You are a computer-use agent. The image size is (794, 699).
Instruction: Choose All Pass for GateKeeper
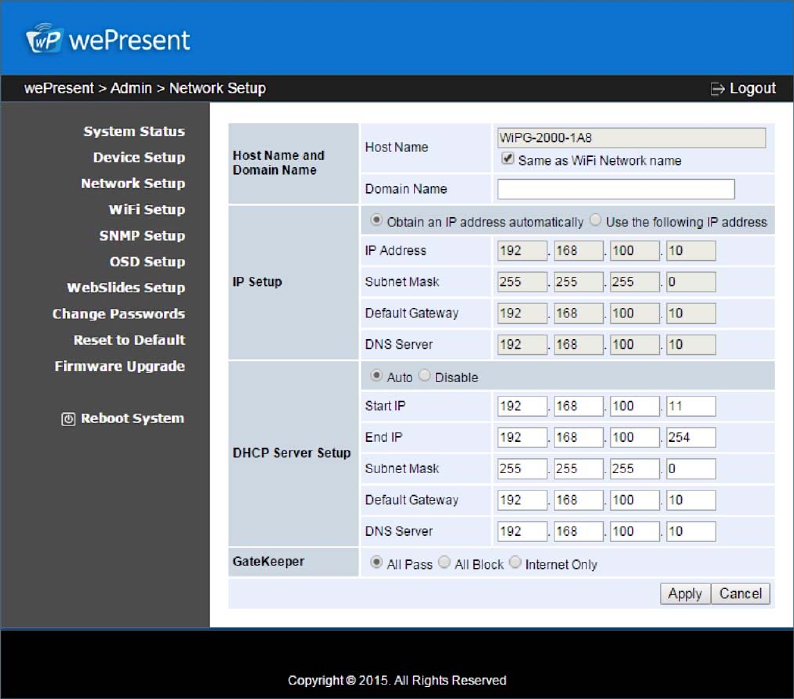376,562
